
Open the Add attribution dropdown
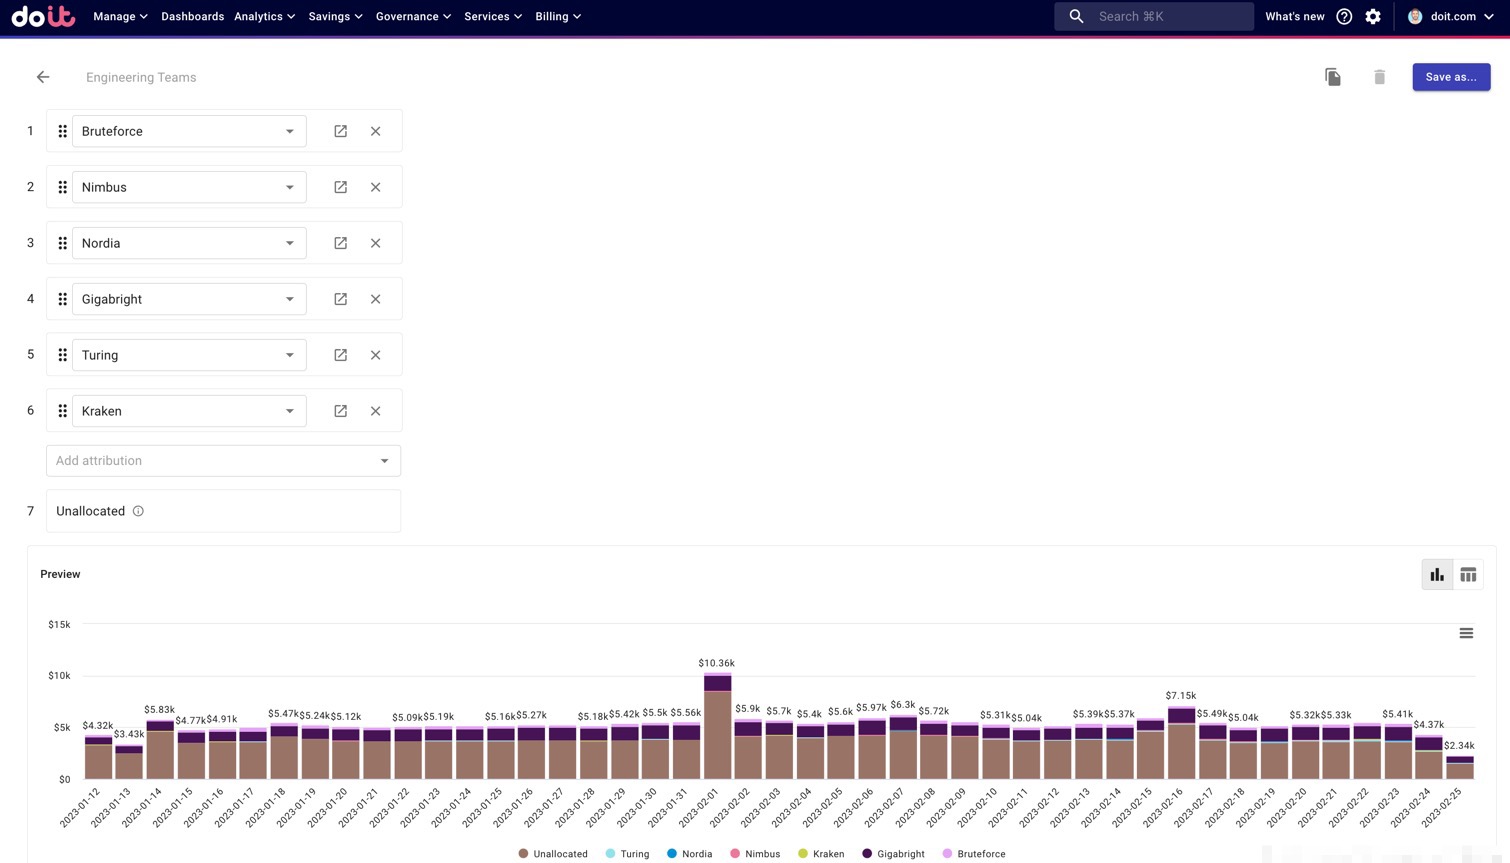tap(384, 461)
